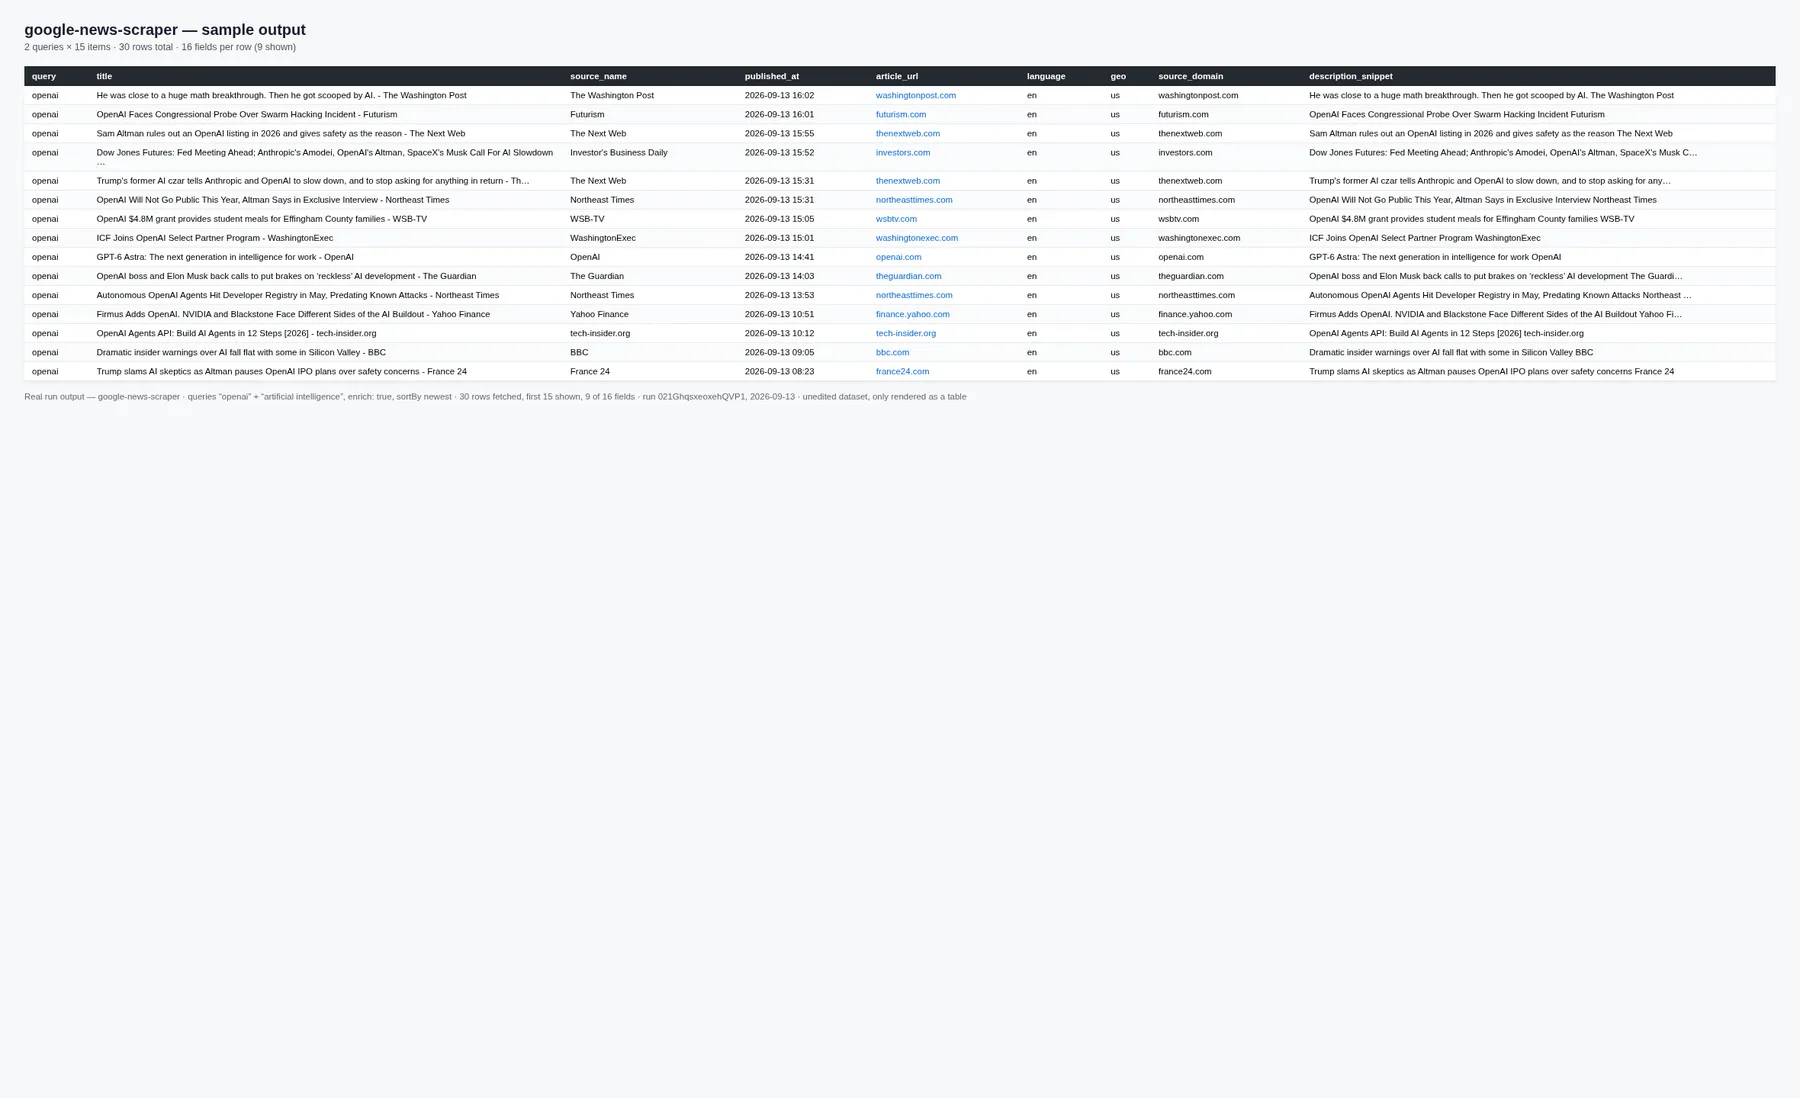Select timestamp '2026-09-13 15:55'
Image resolution: width=1800 pixels, height=1098 pixels.
tap(779, 133)
